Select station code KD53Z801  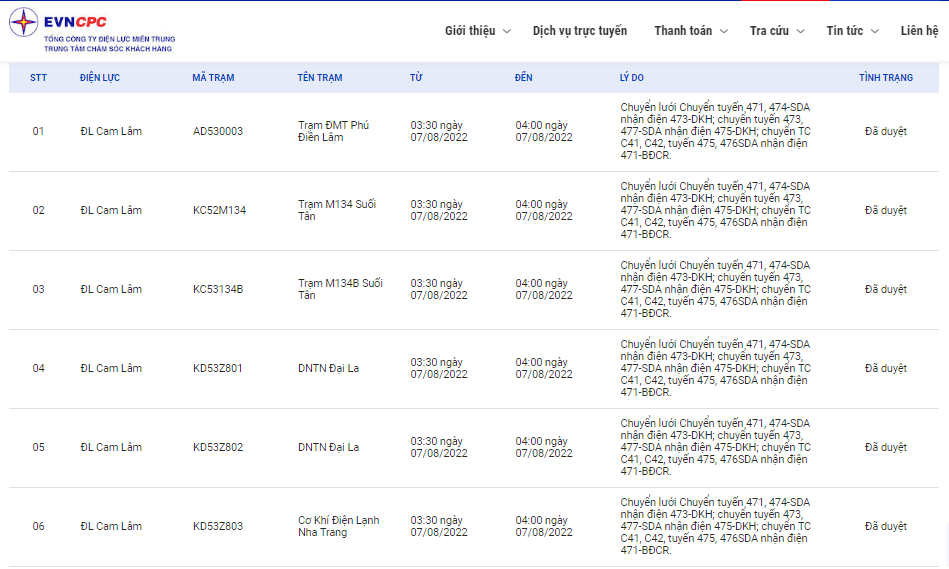[218, 369]
